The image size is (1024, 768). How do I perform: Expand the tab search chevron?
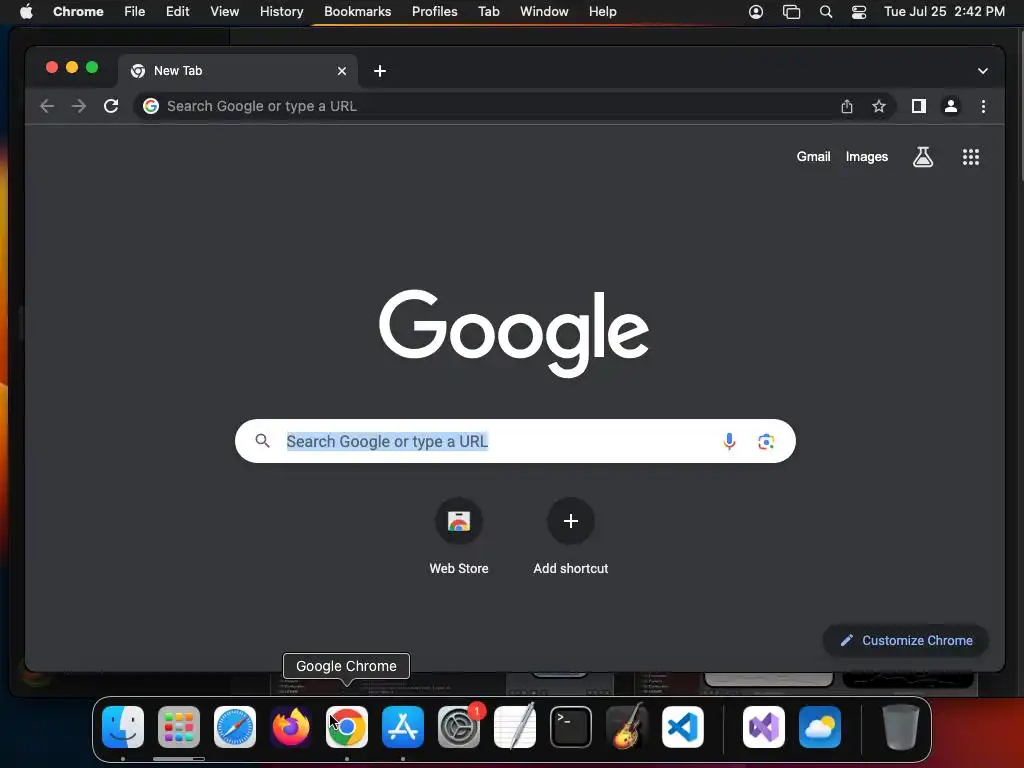(x=983, y=71)
